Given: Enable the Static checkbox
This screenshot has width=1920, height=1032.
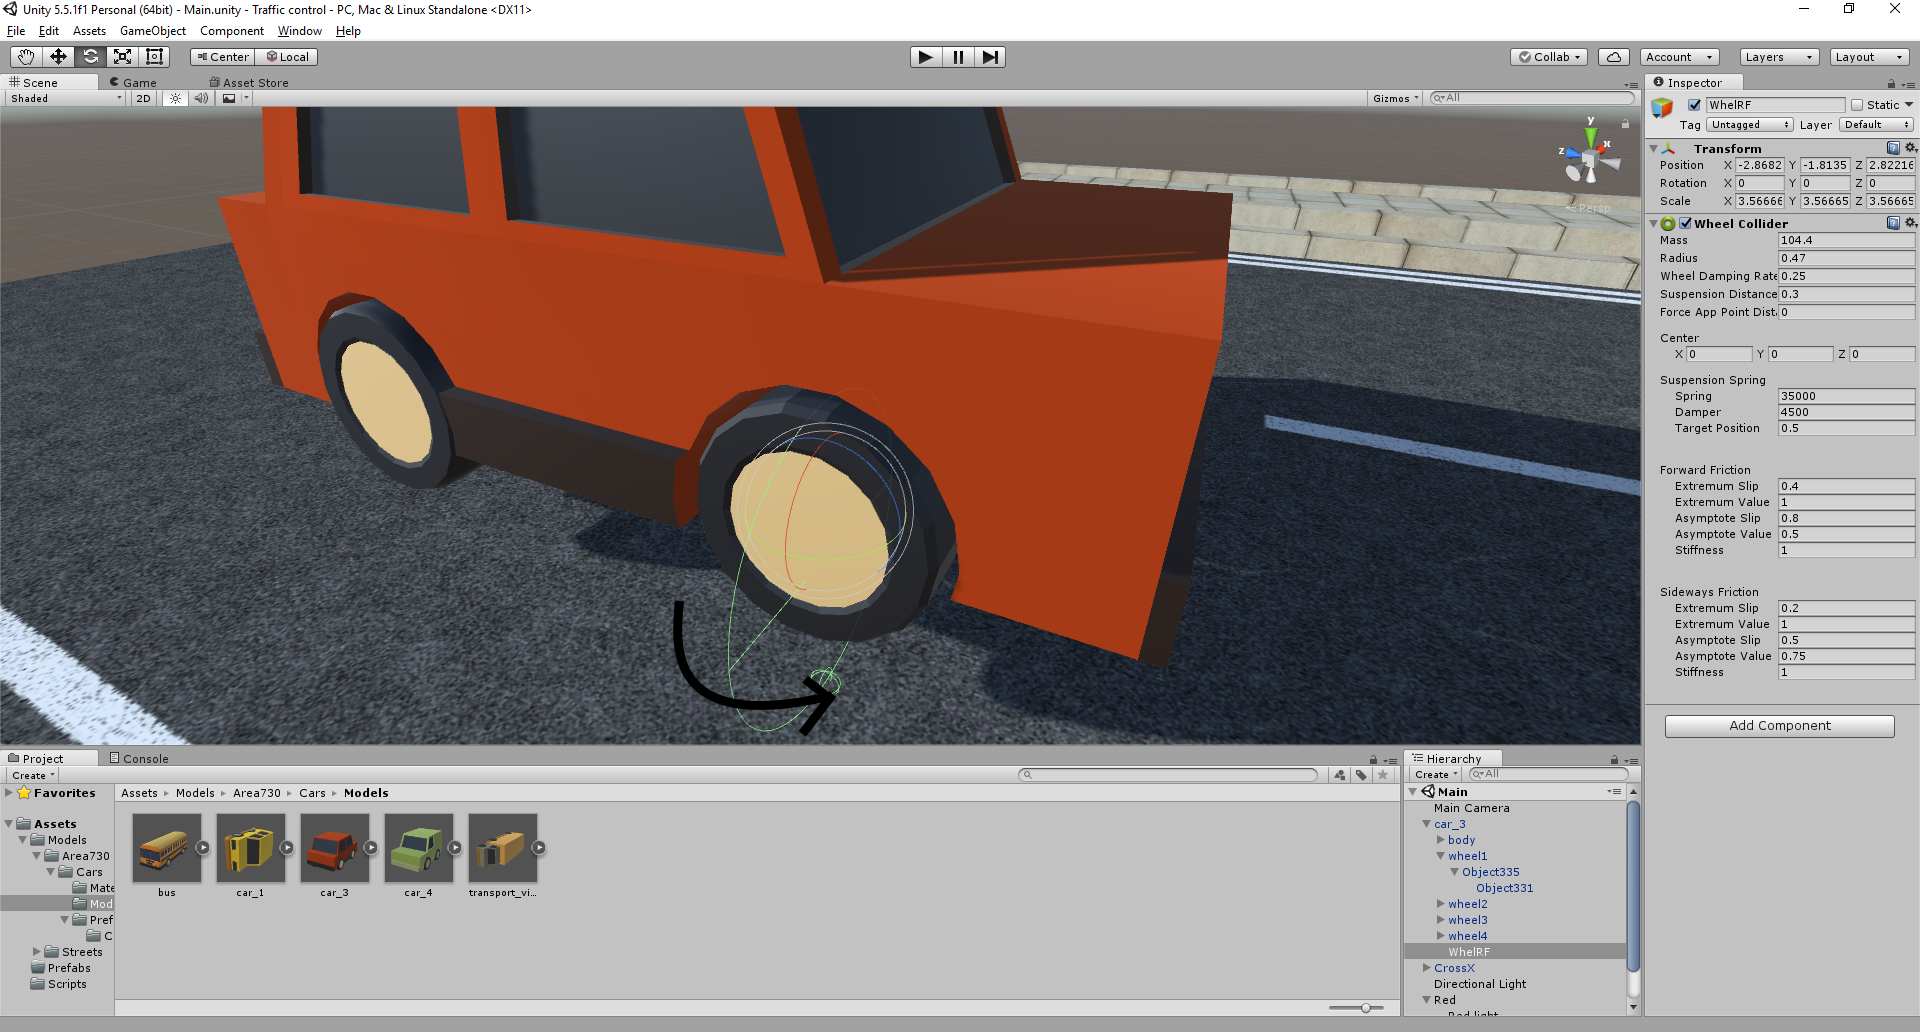Looking at the screenshot, I should point(1857,105).
